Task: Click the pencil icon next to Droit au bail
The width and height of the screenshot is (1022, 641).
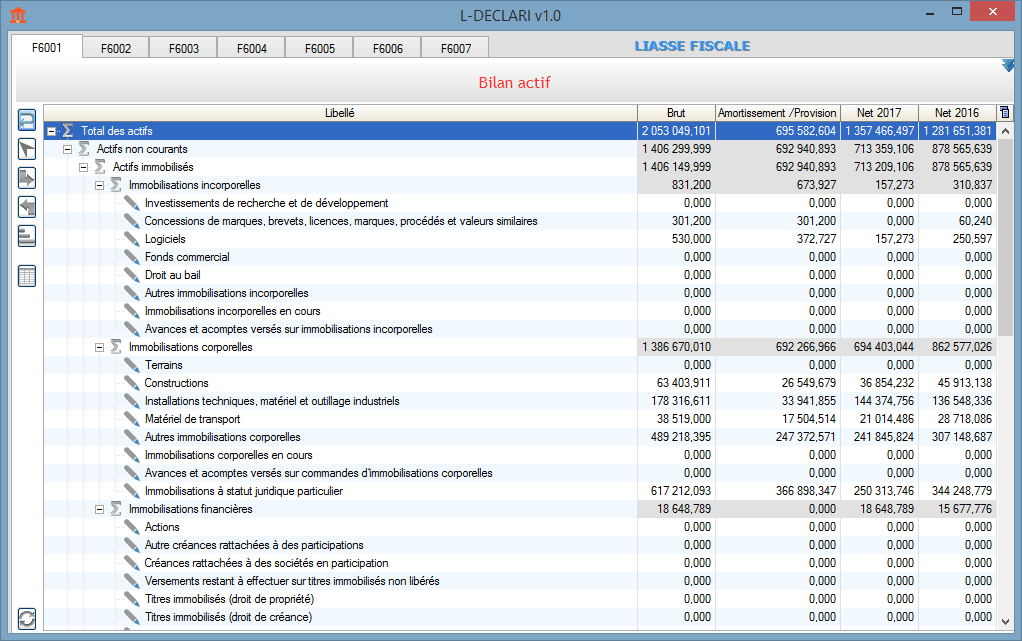Action: point(132,275)
